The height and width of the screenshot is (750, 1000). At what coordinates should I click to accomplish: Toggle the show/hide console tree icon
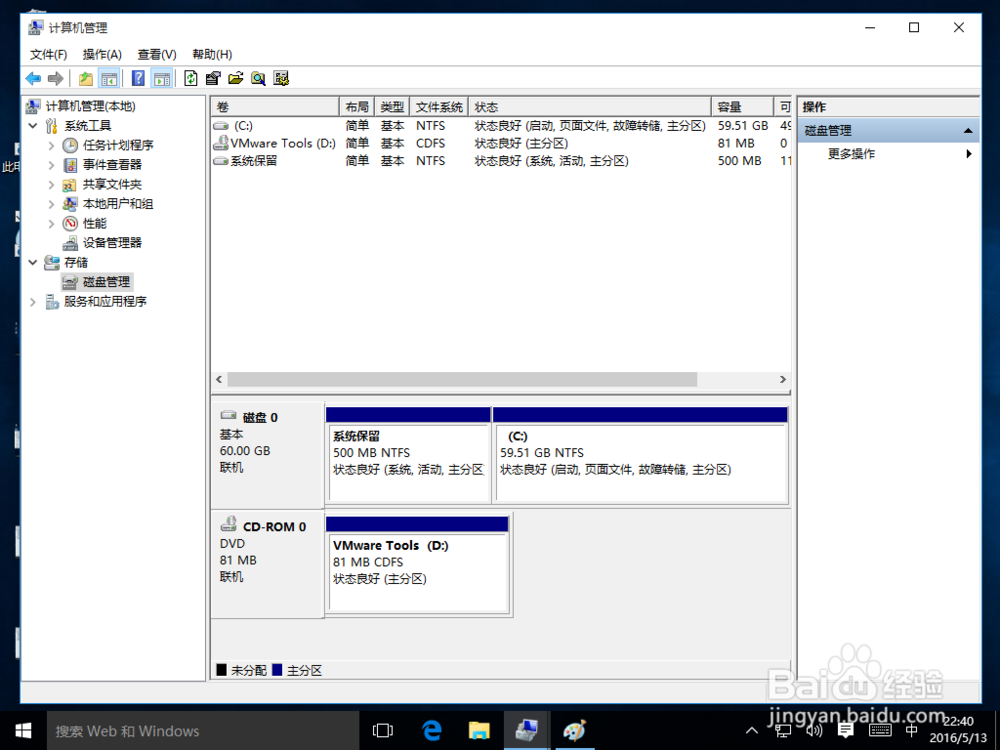coord(109,78)
